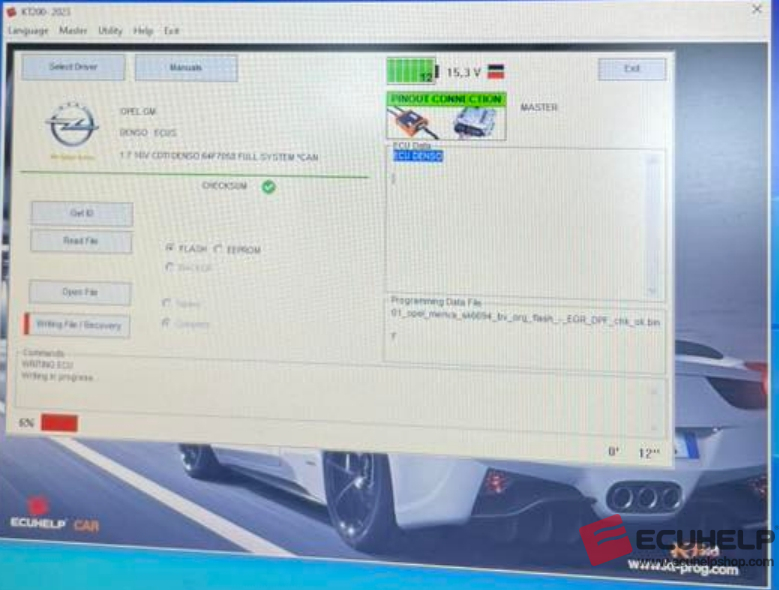Click the Writing in progress status text
Image resolution: width=779 pixels, height=590 pixels.
tap(57, 377)
